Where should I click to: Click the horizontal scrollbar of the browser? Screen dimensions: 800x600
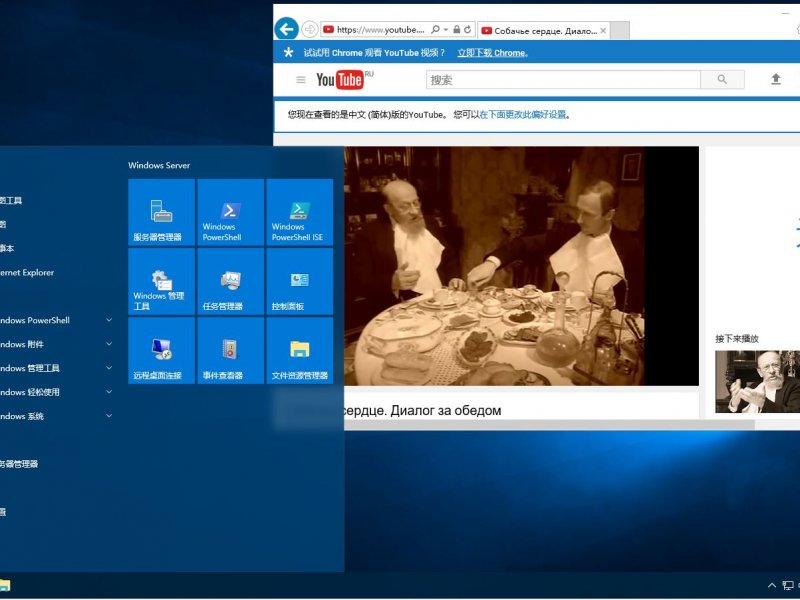coord(549,424)
